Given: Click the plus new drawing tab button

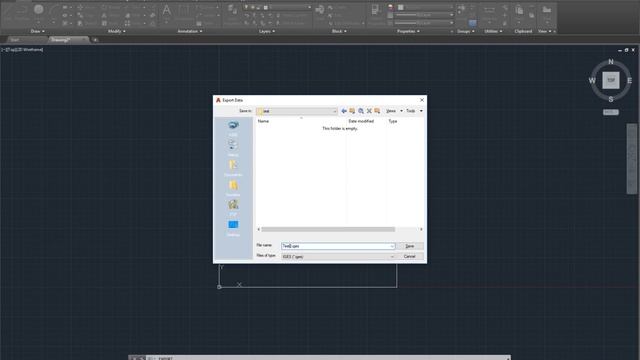Looking at the screenshot, I should point(95,40).
